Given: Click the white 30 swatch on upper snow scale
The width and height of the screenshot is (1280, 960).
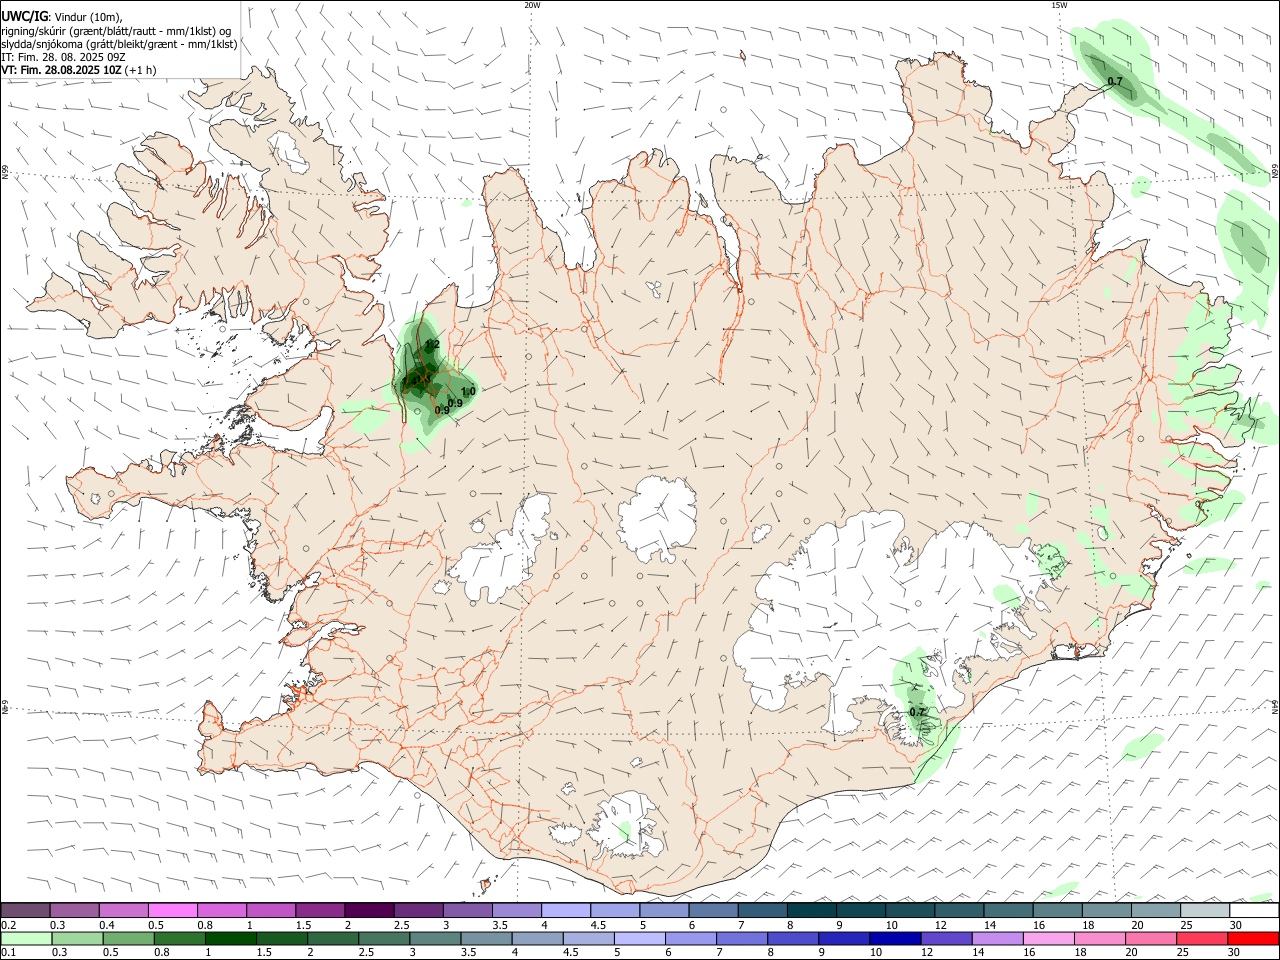Looking at the screenshot, I should click(1253, 910).
